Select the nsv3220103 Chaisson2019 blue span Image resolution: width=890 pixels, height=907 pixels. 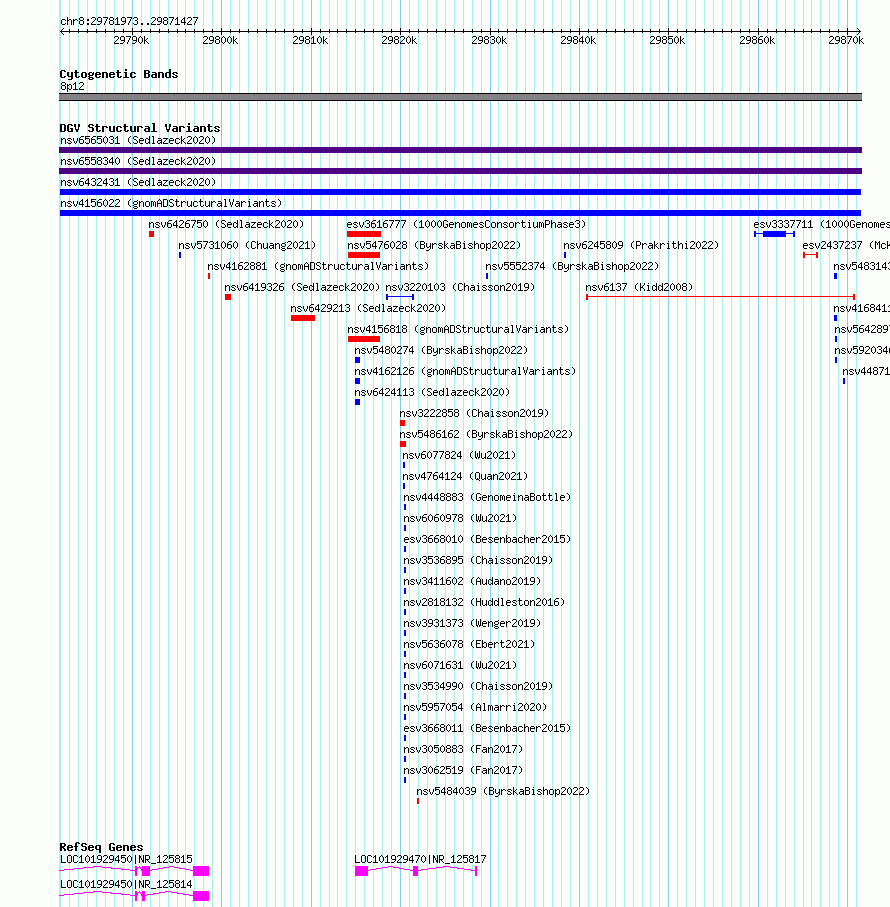pos(400,297)
